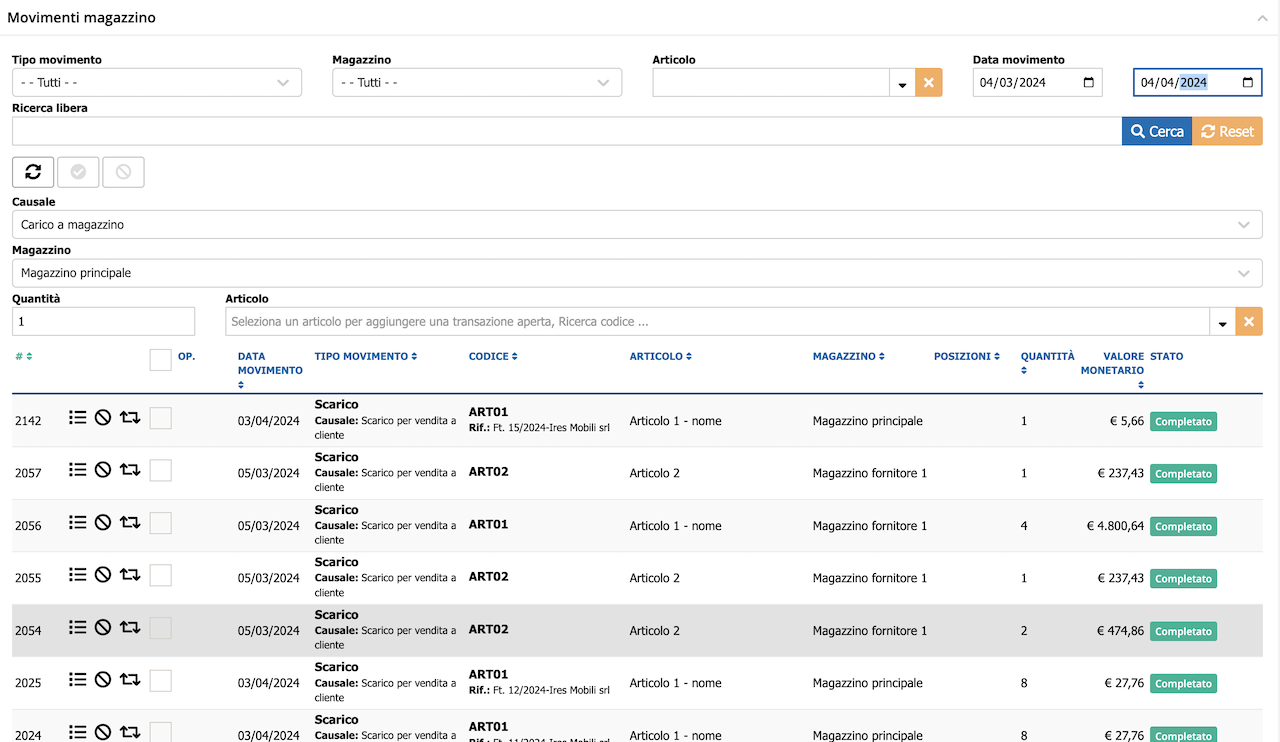Screen dimensions: 1280x742
Task: Check the checkbox for movement 2057
Action: tap(160, 470)
